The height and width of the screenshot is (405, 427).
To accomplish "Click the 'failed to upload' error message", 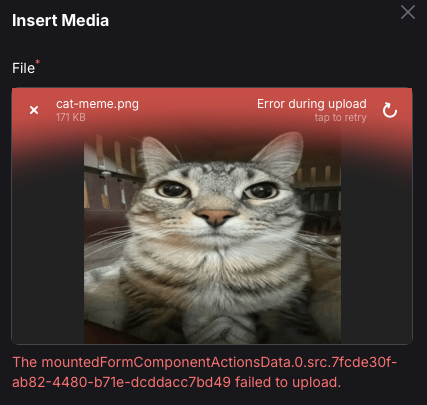I will pos(288,382).
